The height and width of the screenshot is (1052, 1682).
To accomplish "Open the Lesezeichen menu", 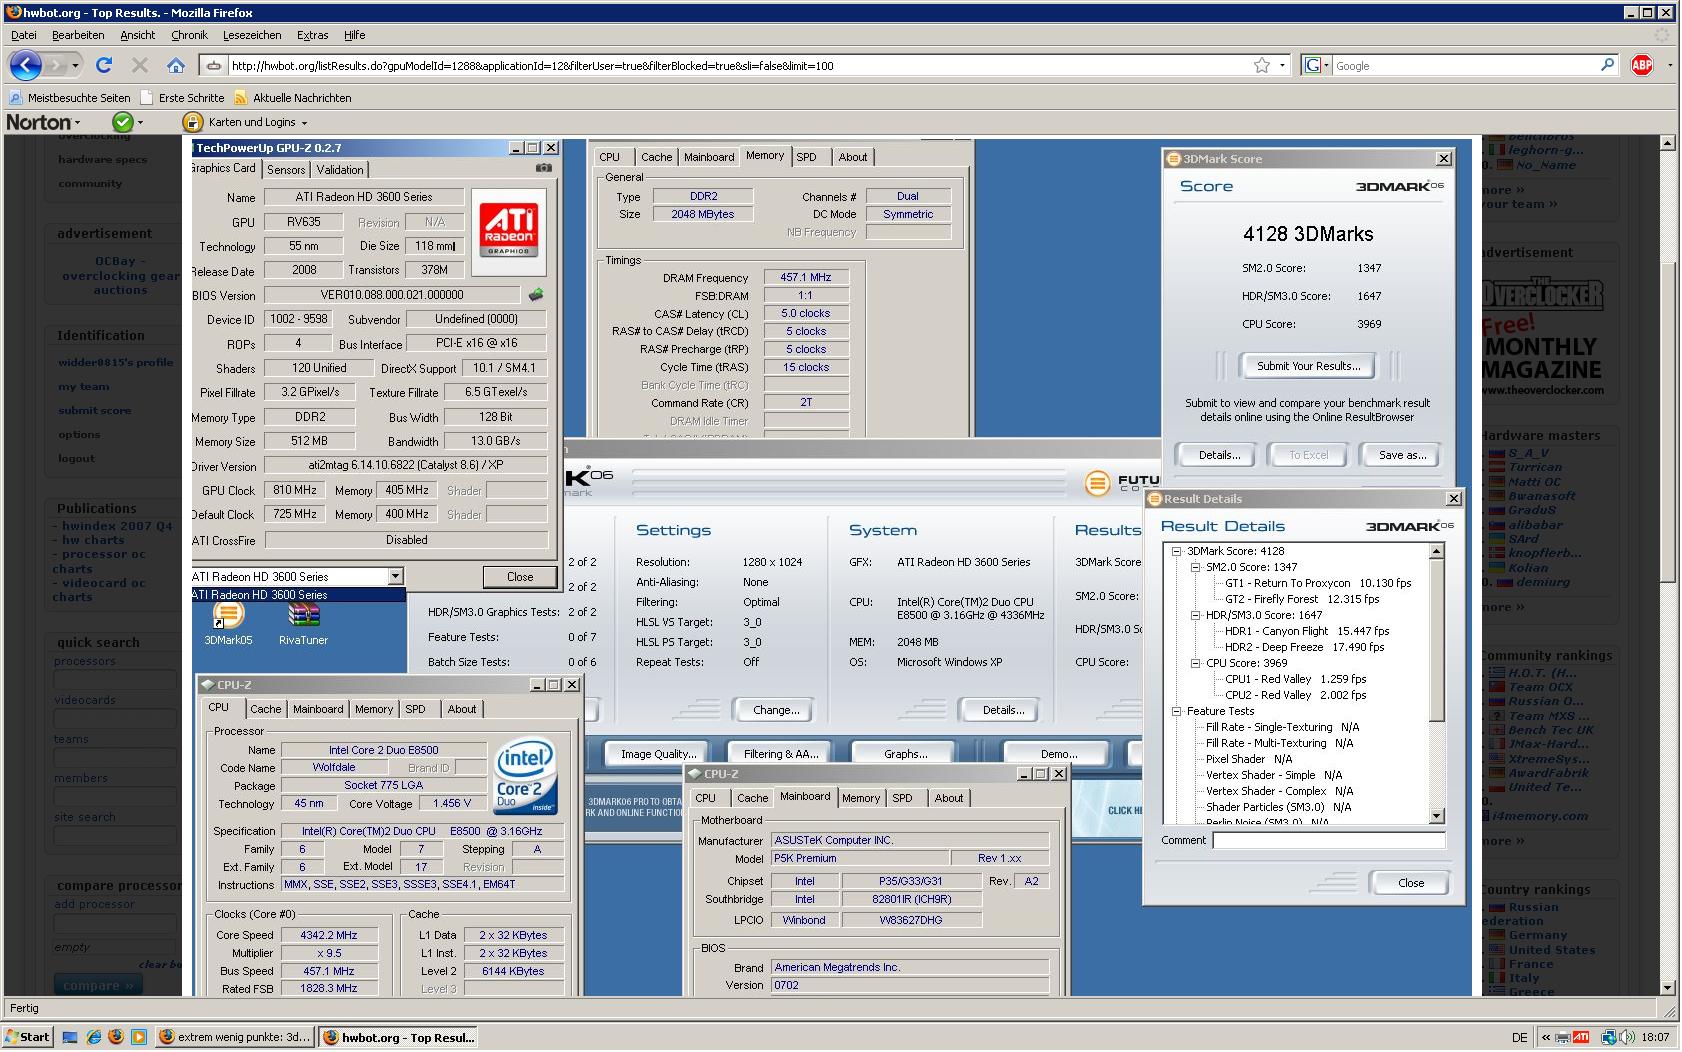I will point(252,35).
